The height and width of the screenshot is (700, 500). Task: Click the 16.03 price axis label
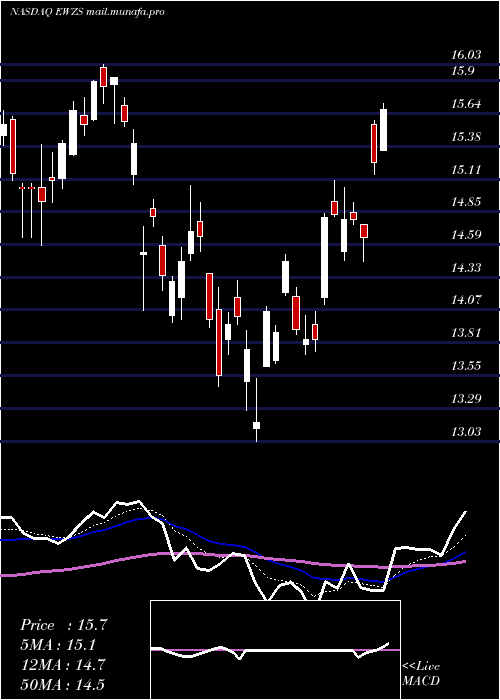point(466,55)
